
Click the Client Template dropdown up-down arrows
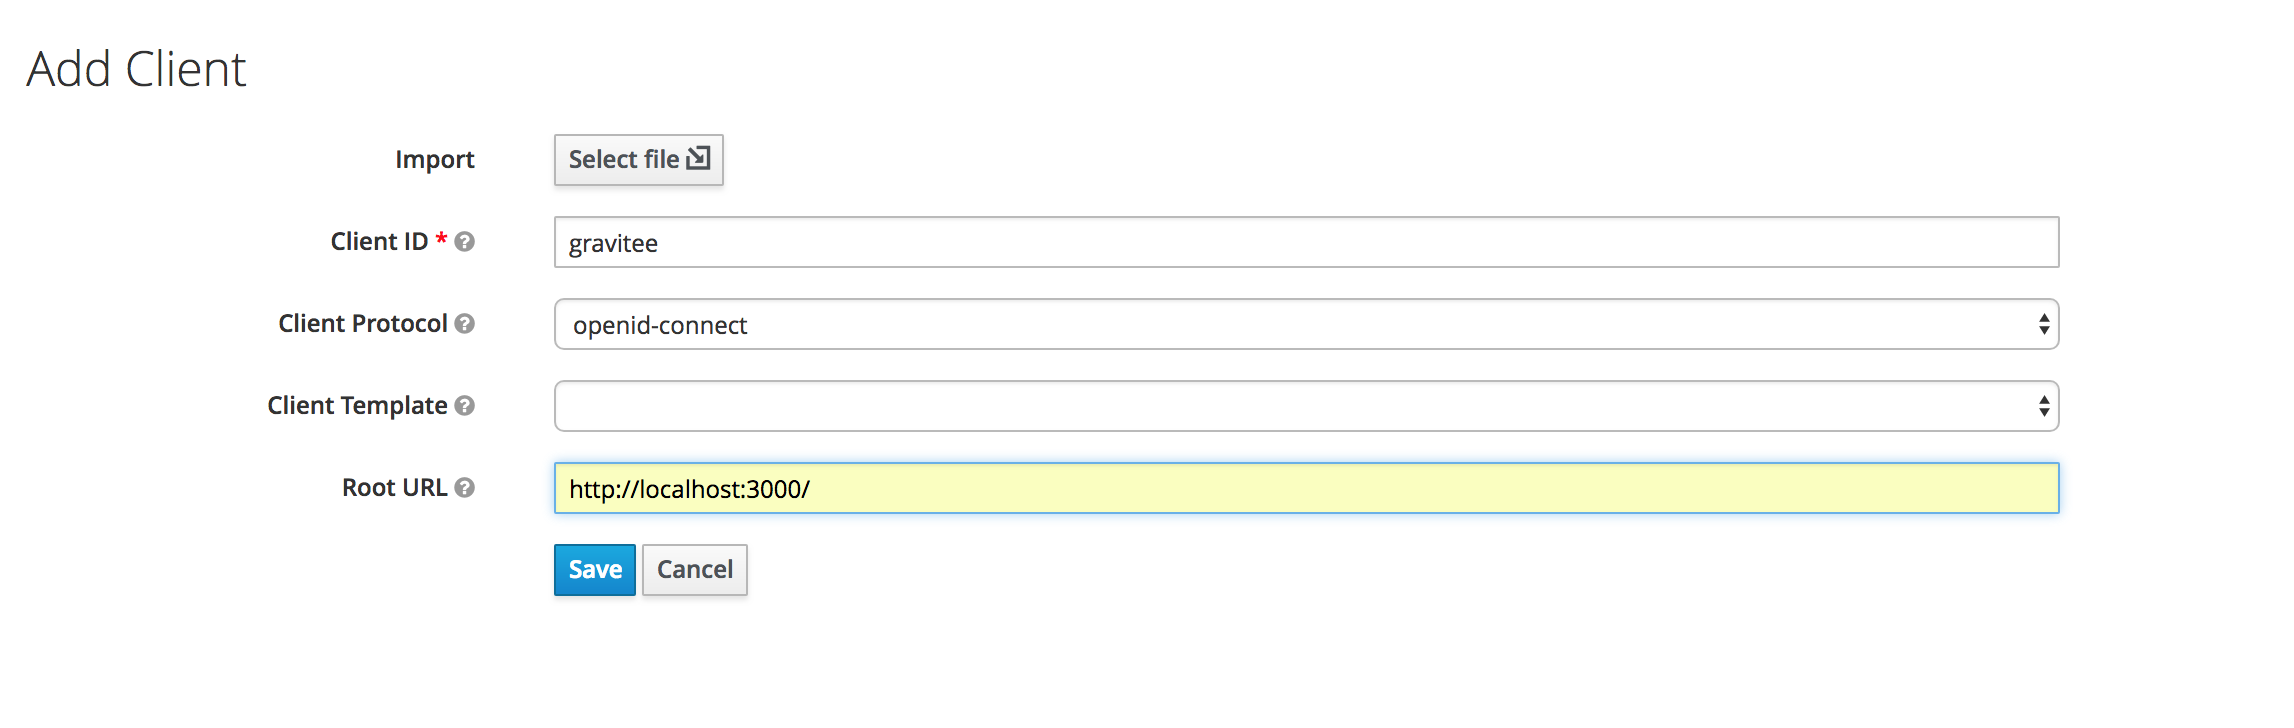pyautogui.click(x=2044, y=406)
